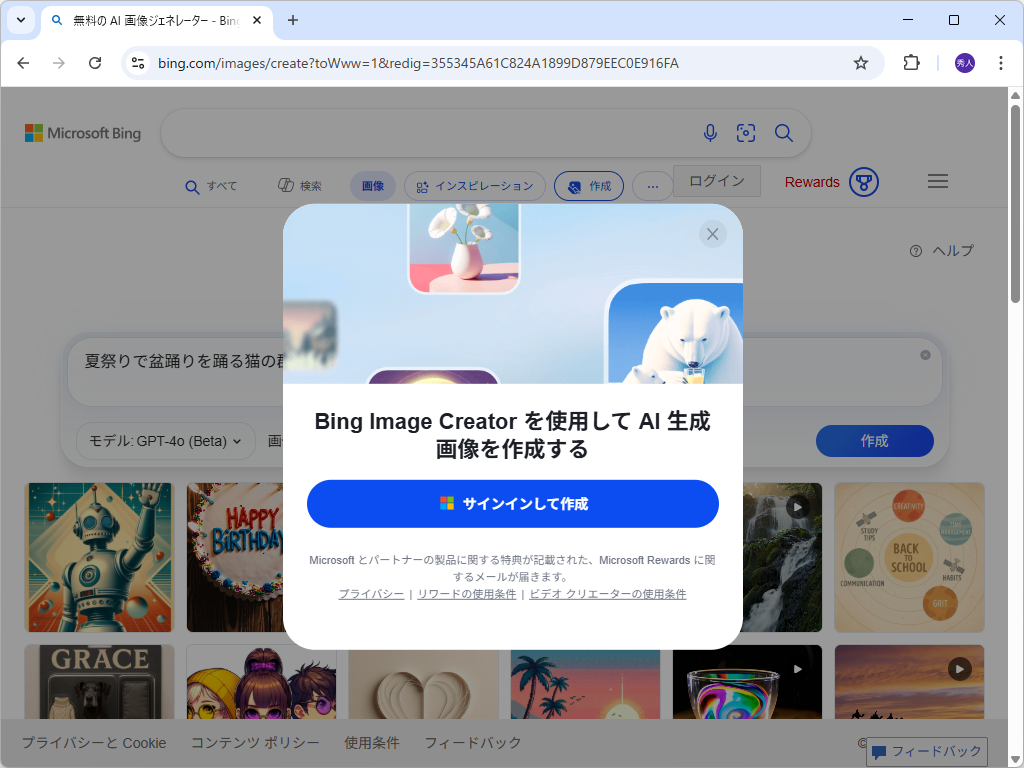Open visual search with the camera icon
Image resolution: width=1024 pixels, height=768 pixels.
click(x=746, y=132)
